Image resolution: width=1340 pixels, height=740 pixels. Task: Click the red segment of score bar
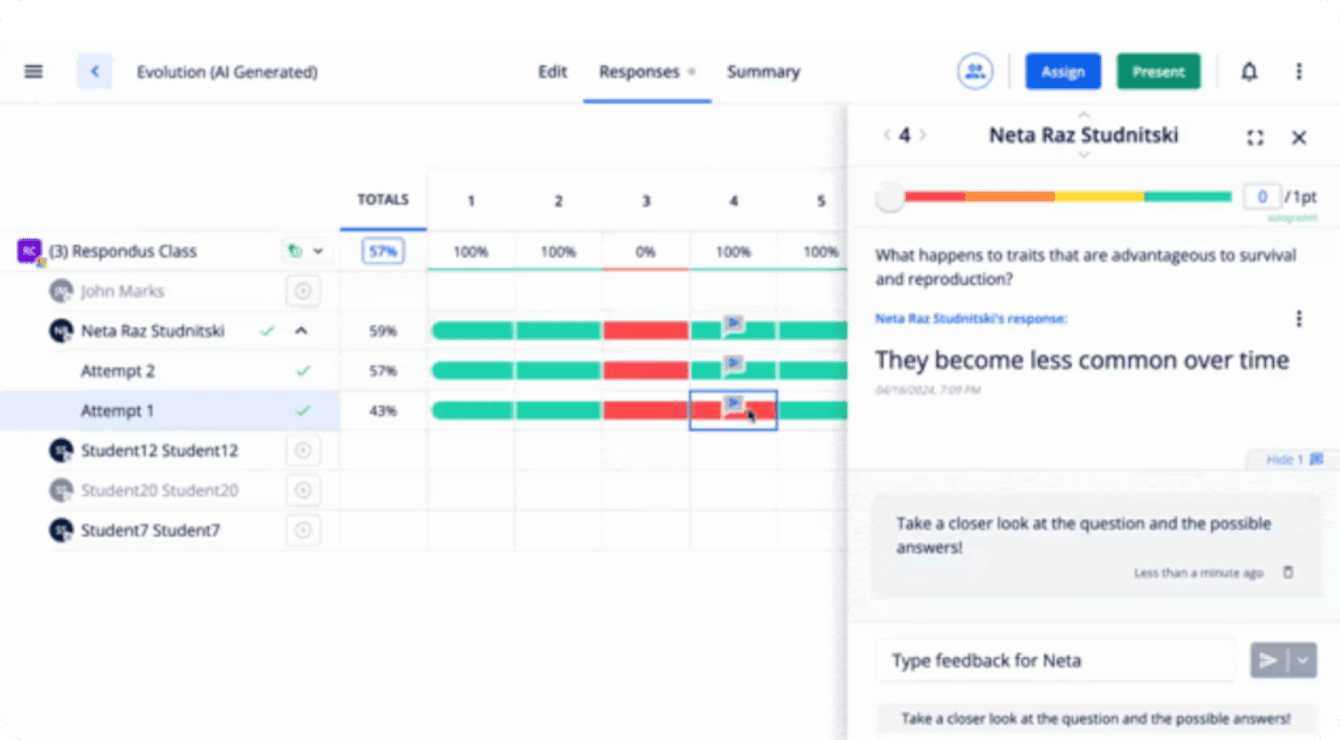(934, 197)
